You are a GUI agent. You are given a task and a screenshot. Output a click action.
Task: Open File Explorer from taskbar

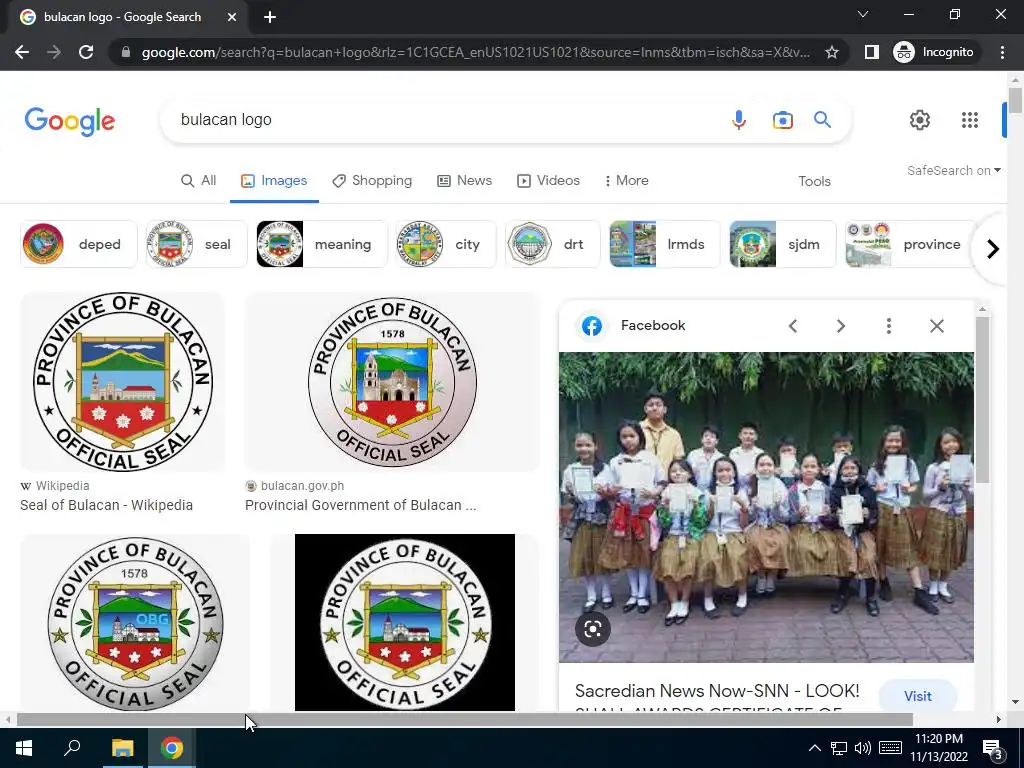[122, 748]
